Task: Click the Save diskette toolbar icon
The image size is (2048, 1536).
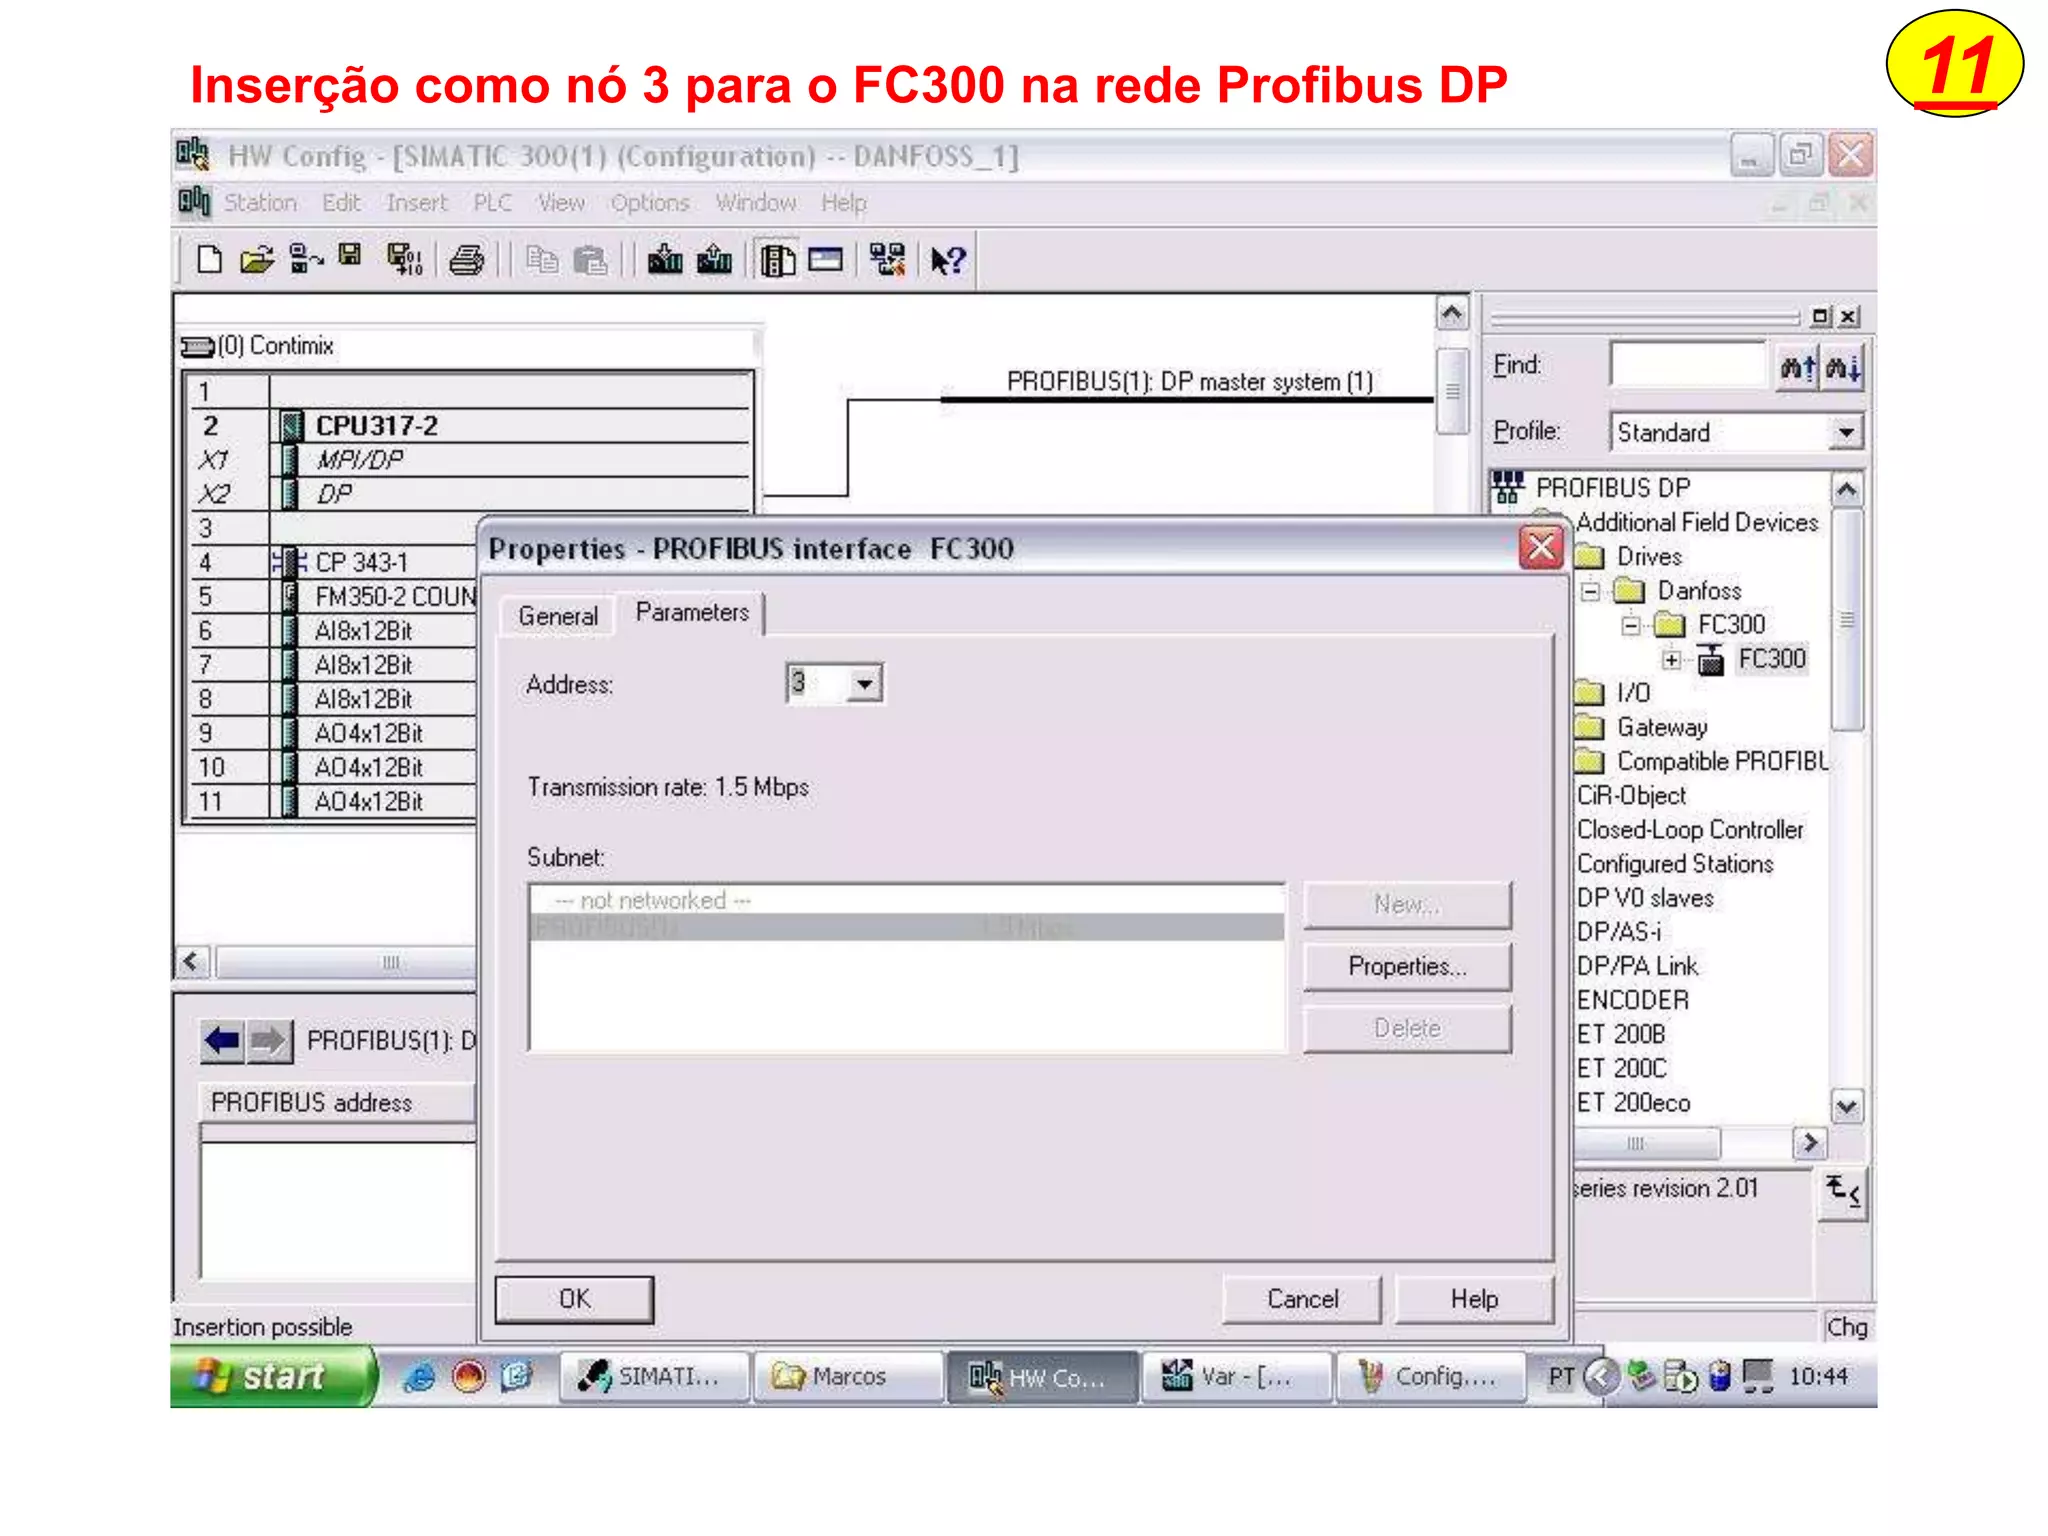Action: click(349, 256)
